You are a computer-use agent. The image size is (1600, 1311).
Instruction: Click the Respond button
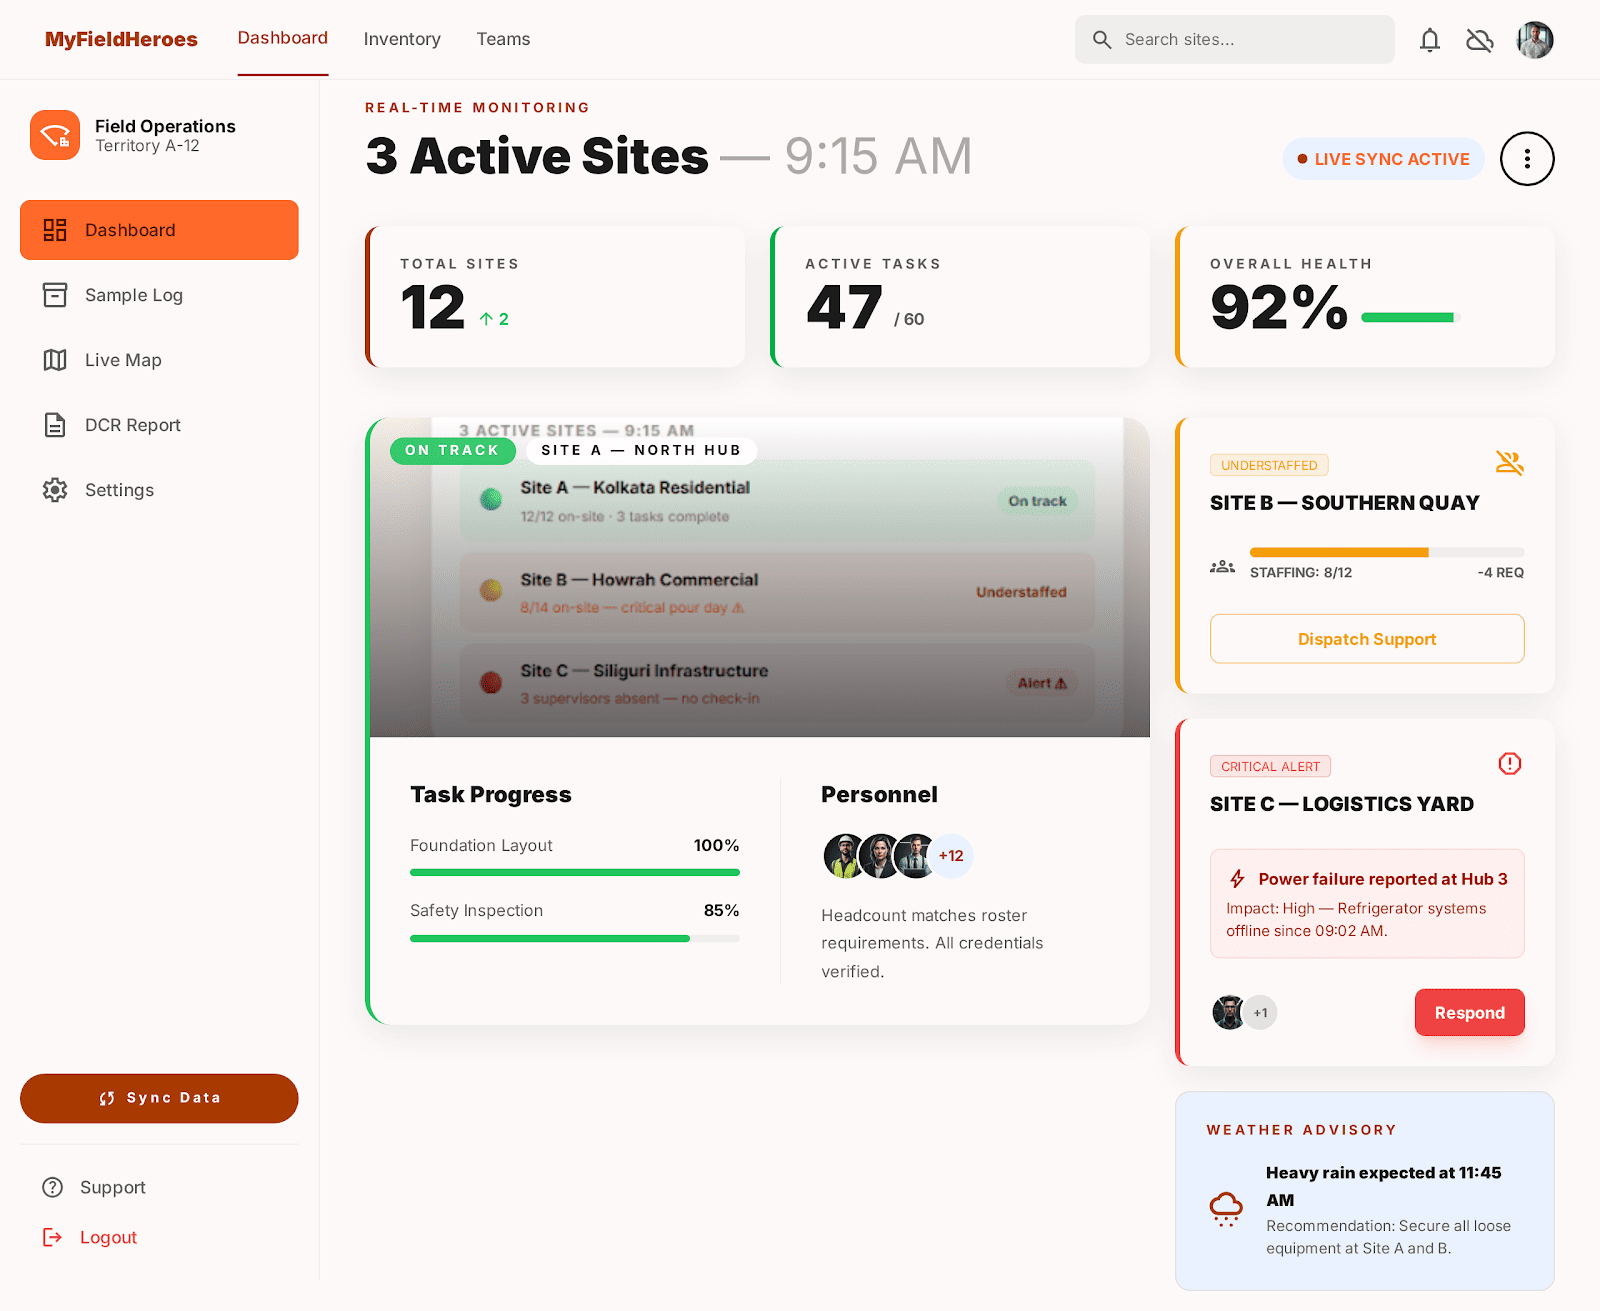(1470, 1013)
